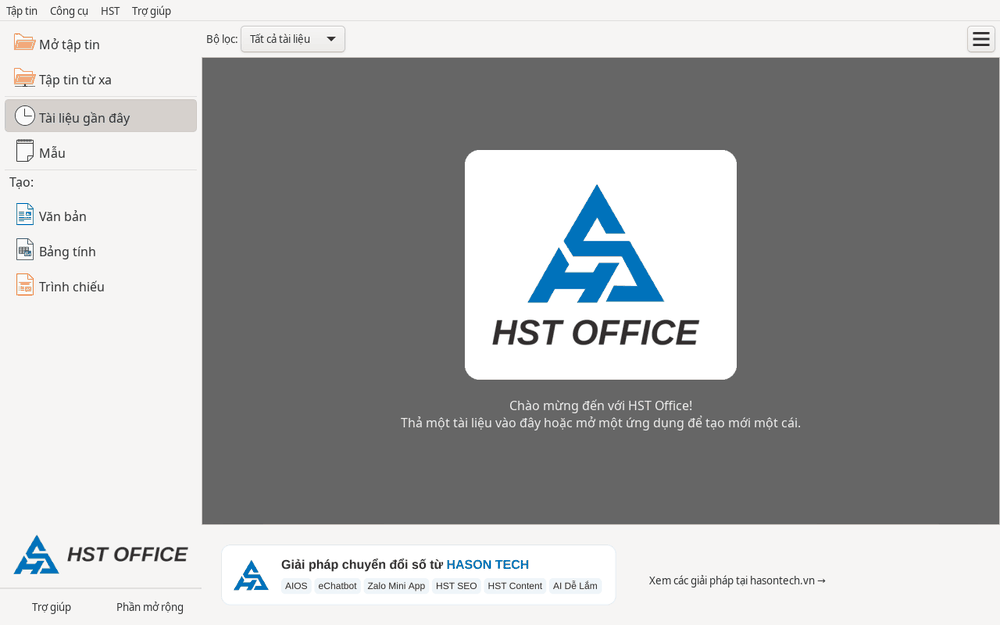
Task: Click the Mở tập tin folder icon
Action: click(24, 43)
